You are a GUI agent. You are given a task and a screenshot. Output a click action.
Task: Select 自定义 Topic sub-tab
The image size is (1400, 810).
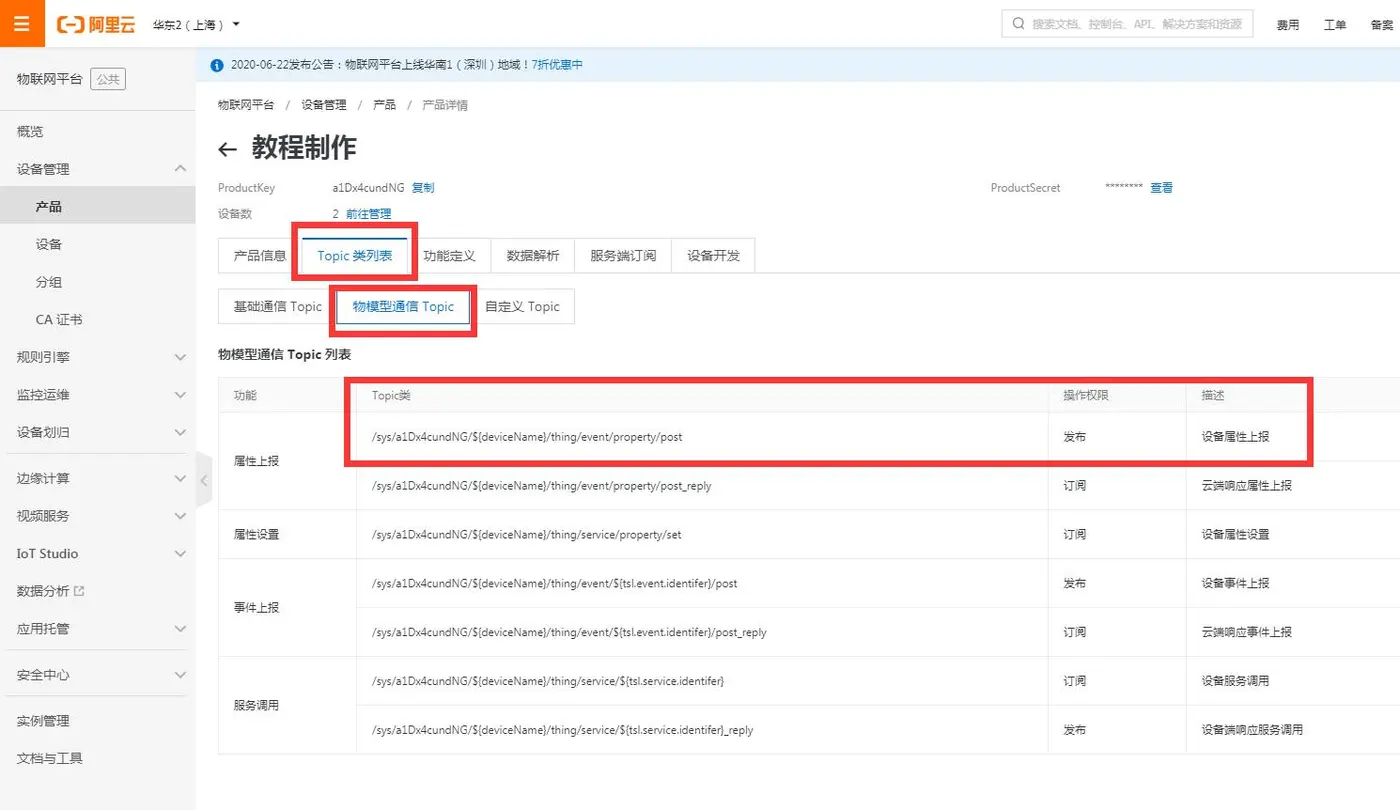point(522,307)
